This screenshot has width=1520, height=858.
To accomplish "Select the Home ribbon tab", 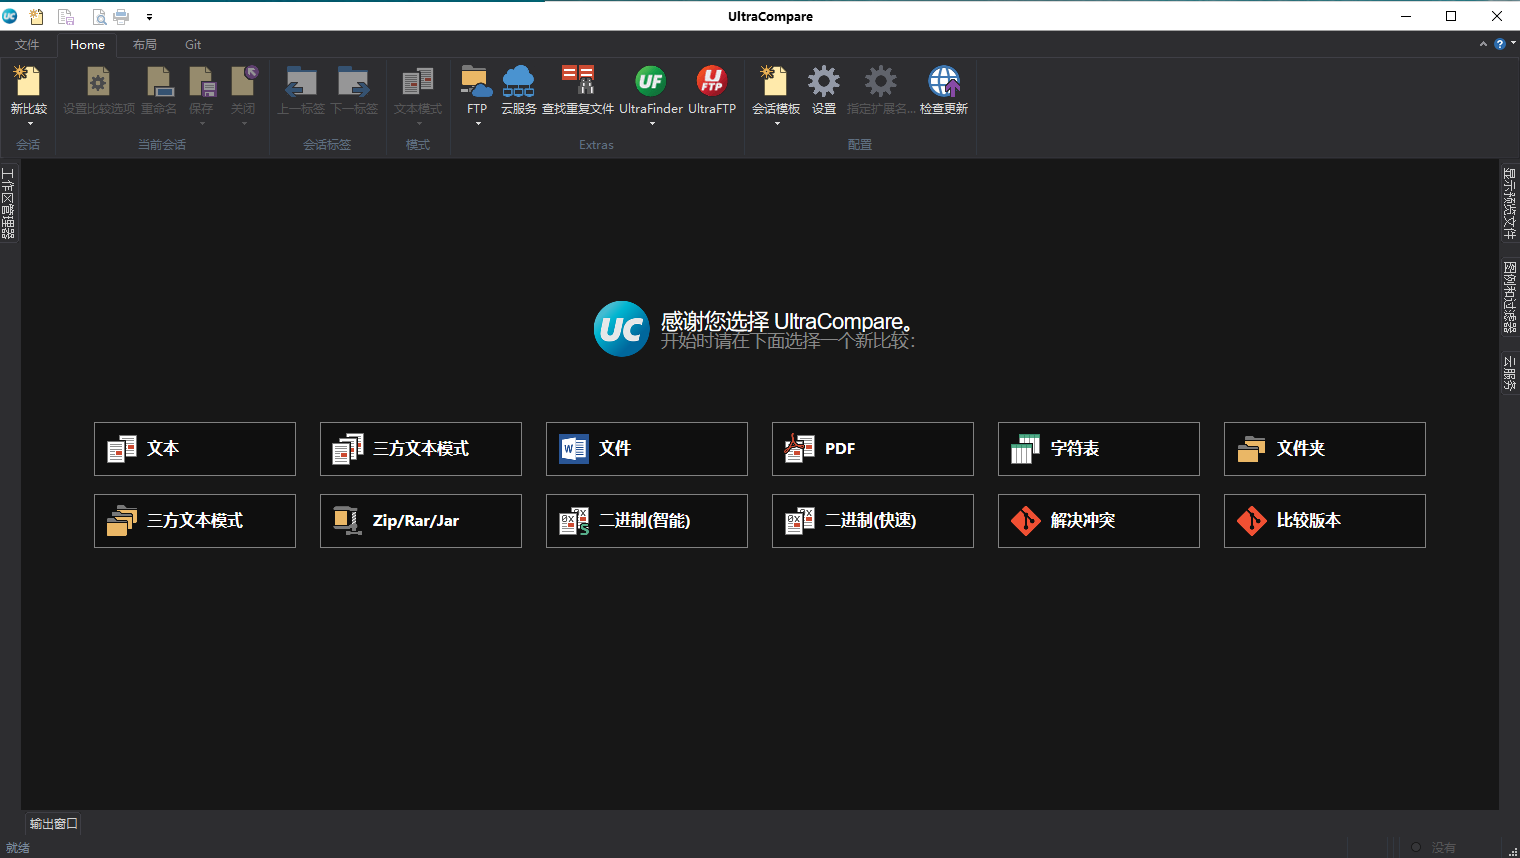I will [x=87, y=45].
